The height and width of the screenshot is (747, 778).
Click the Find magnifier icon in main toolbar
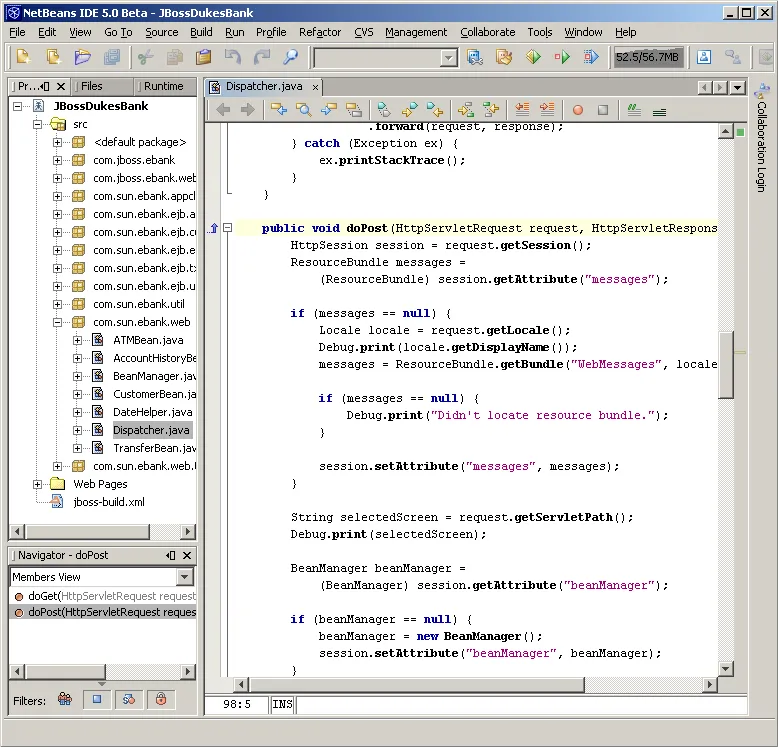coord(291,57)
